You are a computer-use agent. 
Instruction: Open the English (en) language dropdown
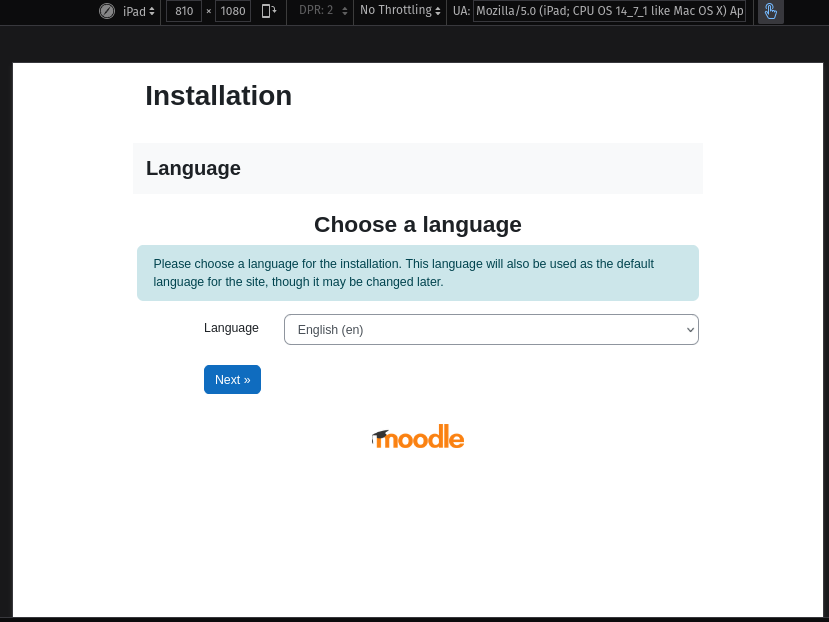point(491,330)
